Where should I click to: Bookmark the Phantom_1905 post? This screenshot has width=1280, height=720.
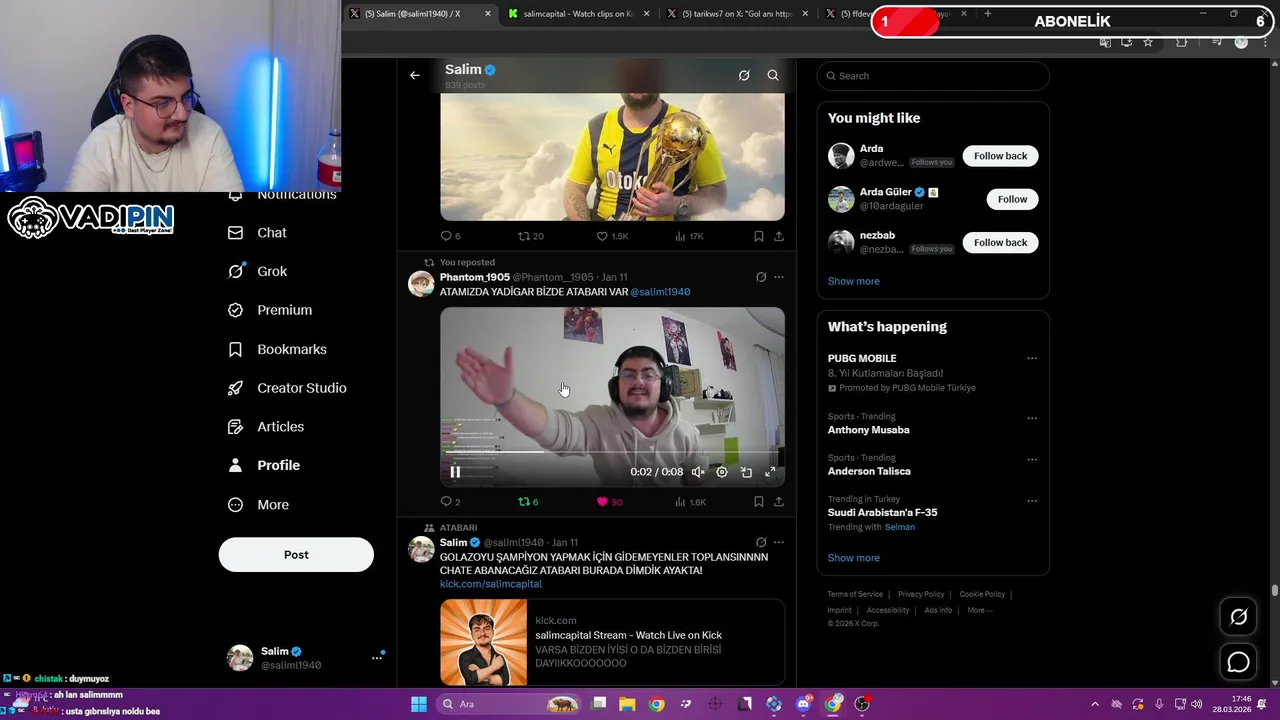pos(758,502)
